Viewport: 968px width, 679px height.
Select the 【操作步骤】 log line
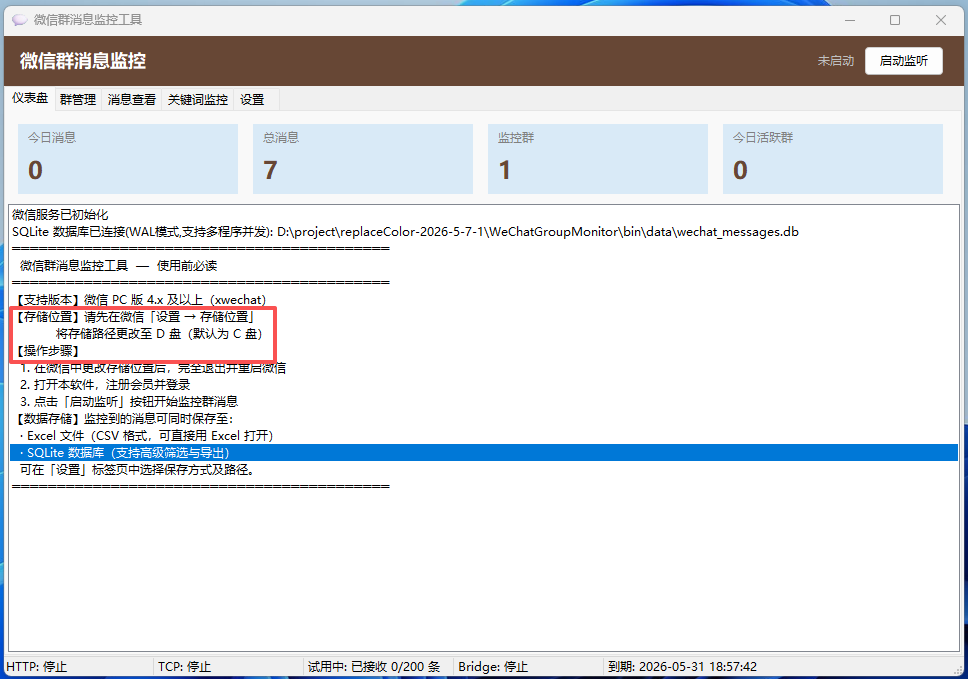tap(484, 351)
